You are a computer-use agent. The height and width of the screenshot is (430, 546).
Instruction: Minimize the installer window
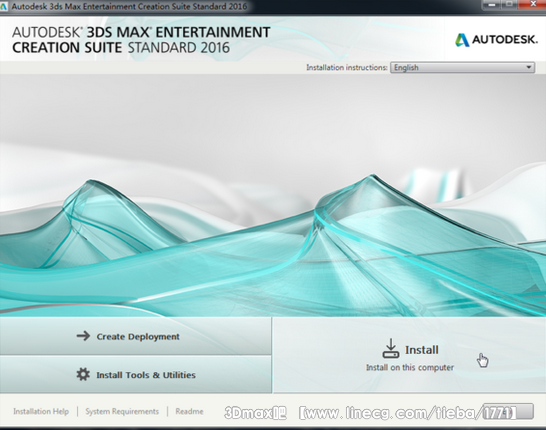coord(492,4)
